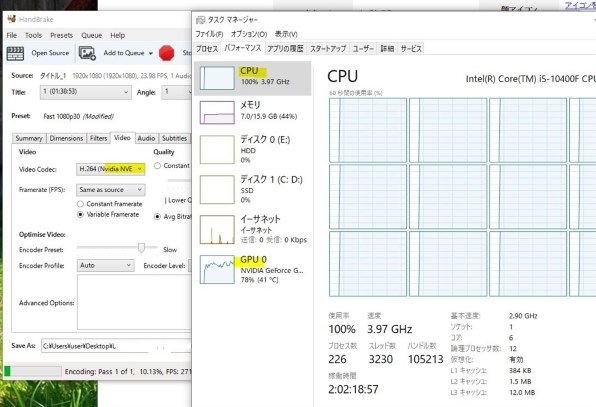Viewport: 596px width, 407px height.
Task: Switch to HandBrake Summary tab
Action: pos(29,138)
